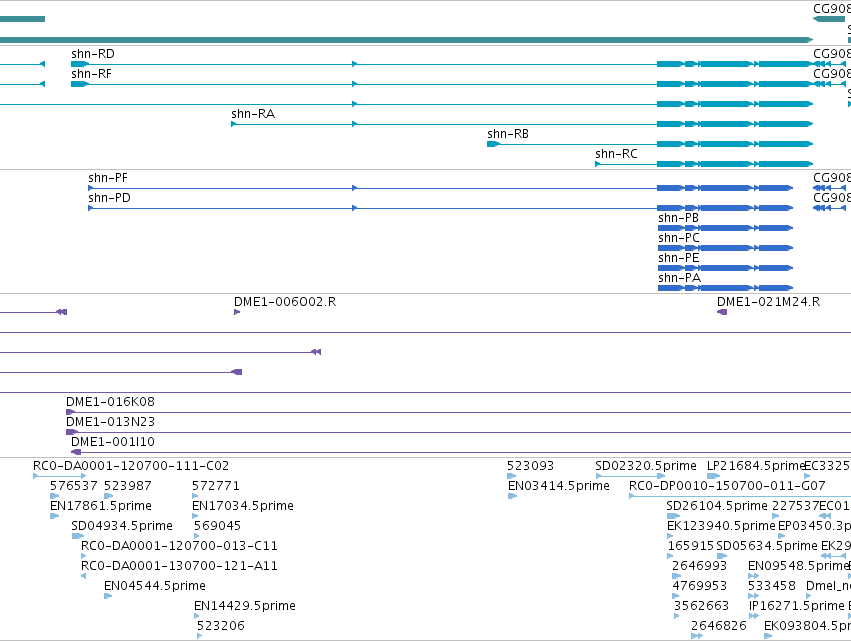The height and width of the screenshot is (641, 851).
Task: Click the RC0-DP0010-150700-011-G07 label
Action: point(727,486)
